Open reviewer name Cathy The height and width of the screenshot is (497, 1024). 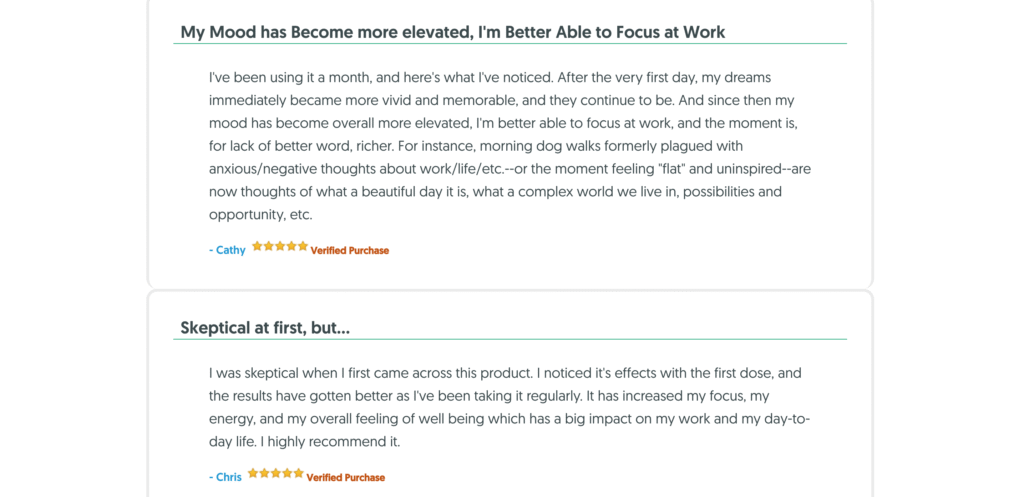pos(227,250)
